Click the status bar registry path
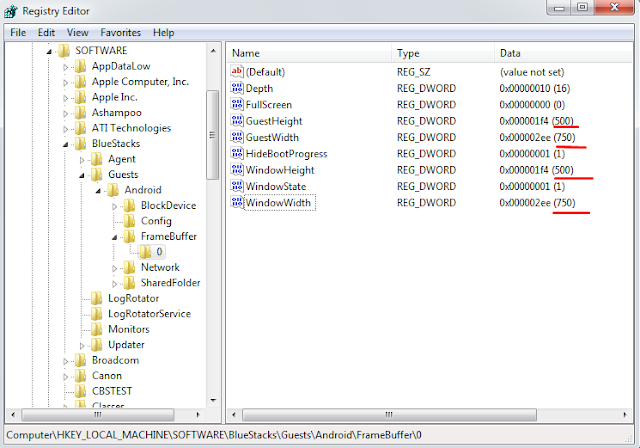This screenshot has height=448, width=640. coord(214,435)
